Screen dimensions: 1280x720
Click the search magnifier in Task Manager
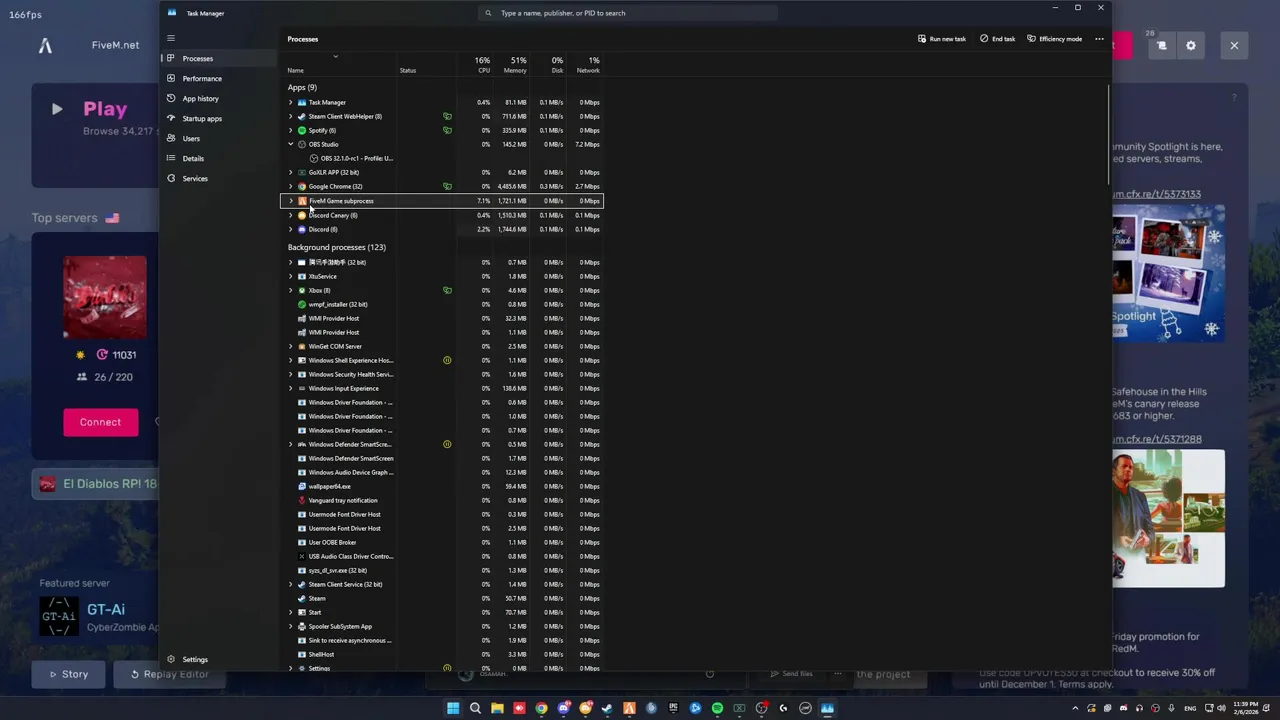coord(488,13)
